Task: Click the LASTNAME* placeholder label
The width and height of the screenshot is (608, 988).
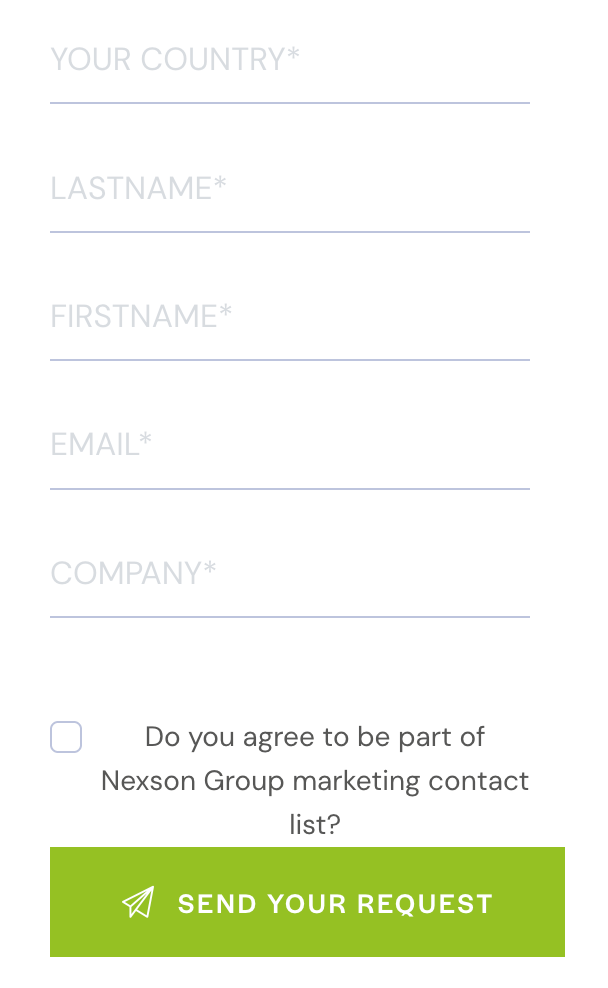Action: point(138,188)
